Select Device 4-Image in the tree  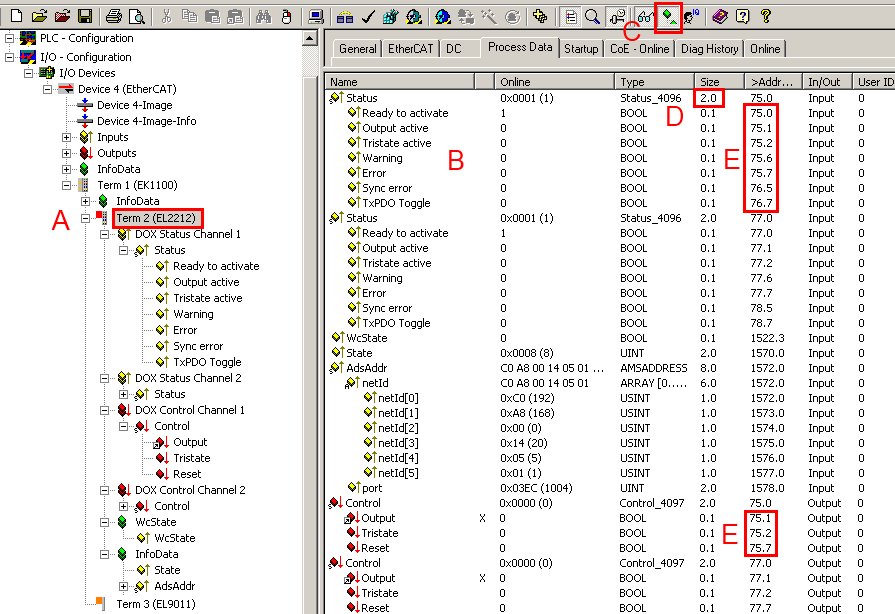tap(135, 105)
